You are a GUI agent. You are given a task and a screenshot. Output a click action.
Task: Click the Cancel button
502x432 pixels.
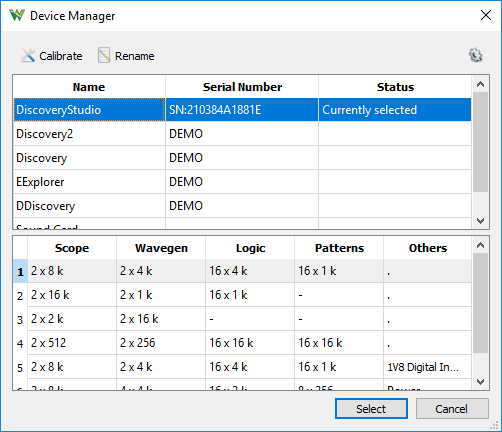tap(452, 409)
